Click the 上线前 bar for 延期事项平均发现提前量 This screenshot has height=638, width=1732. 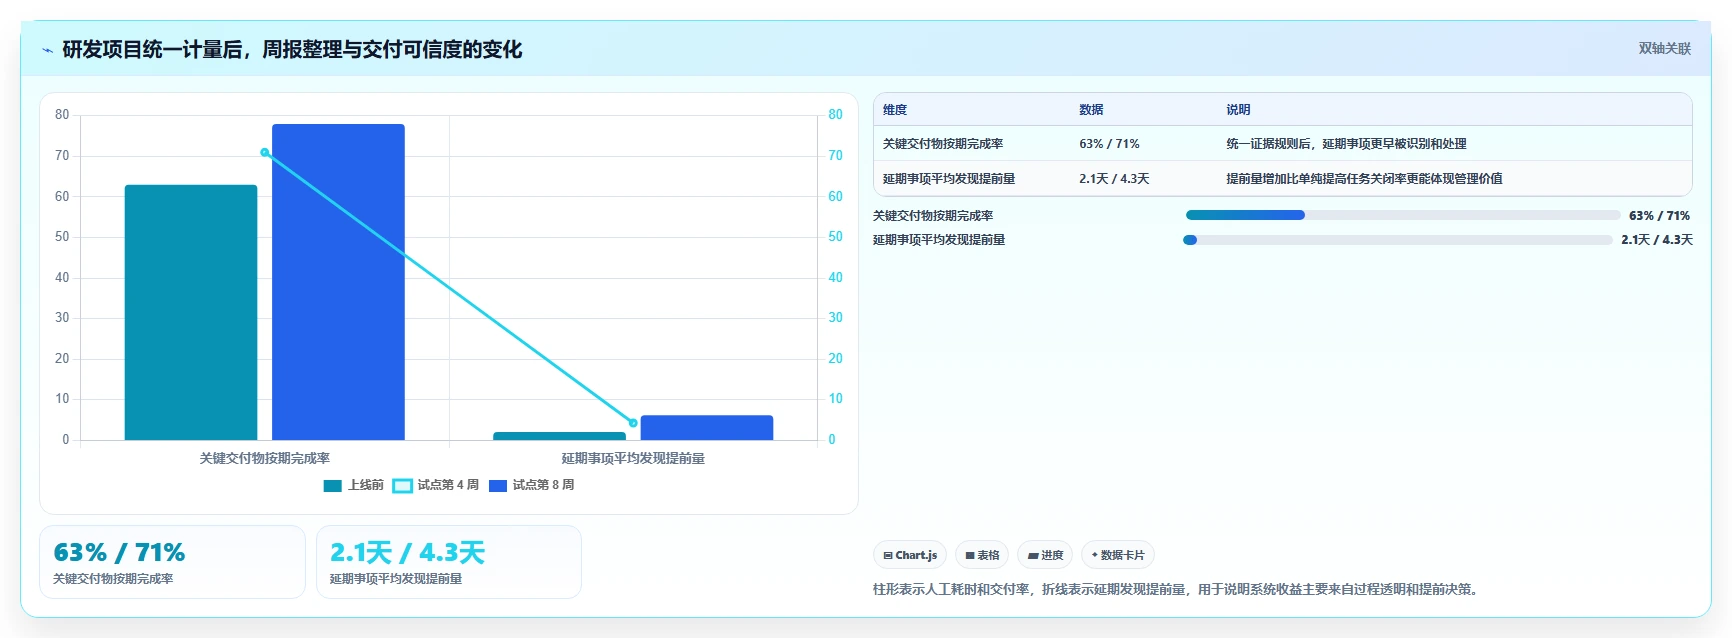pyautogui.click(x=559, y=436)
